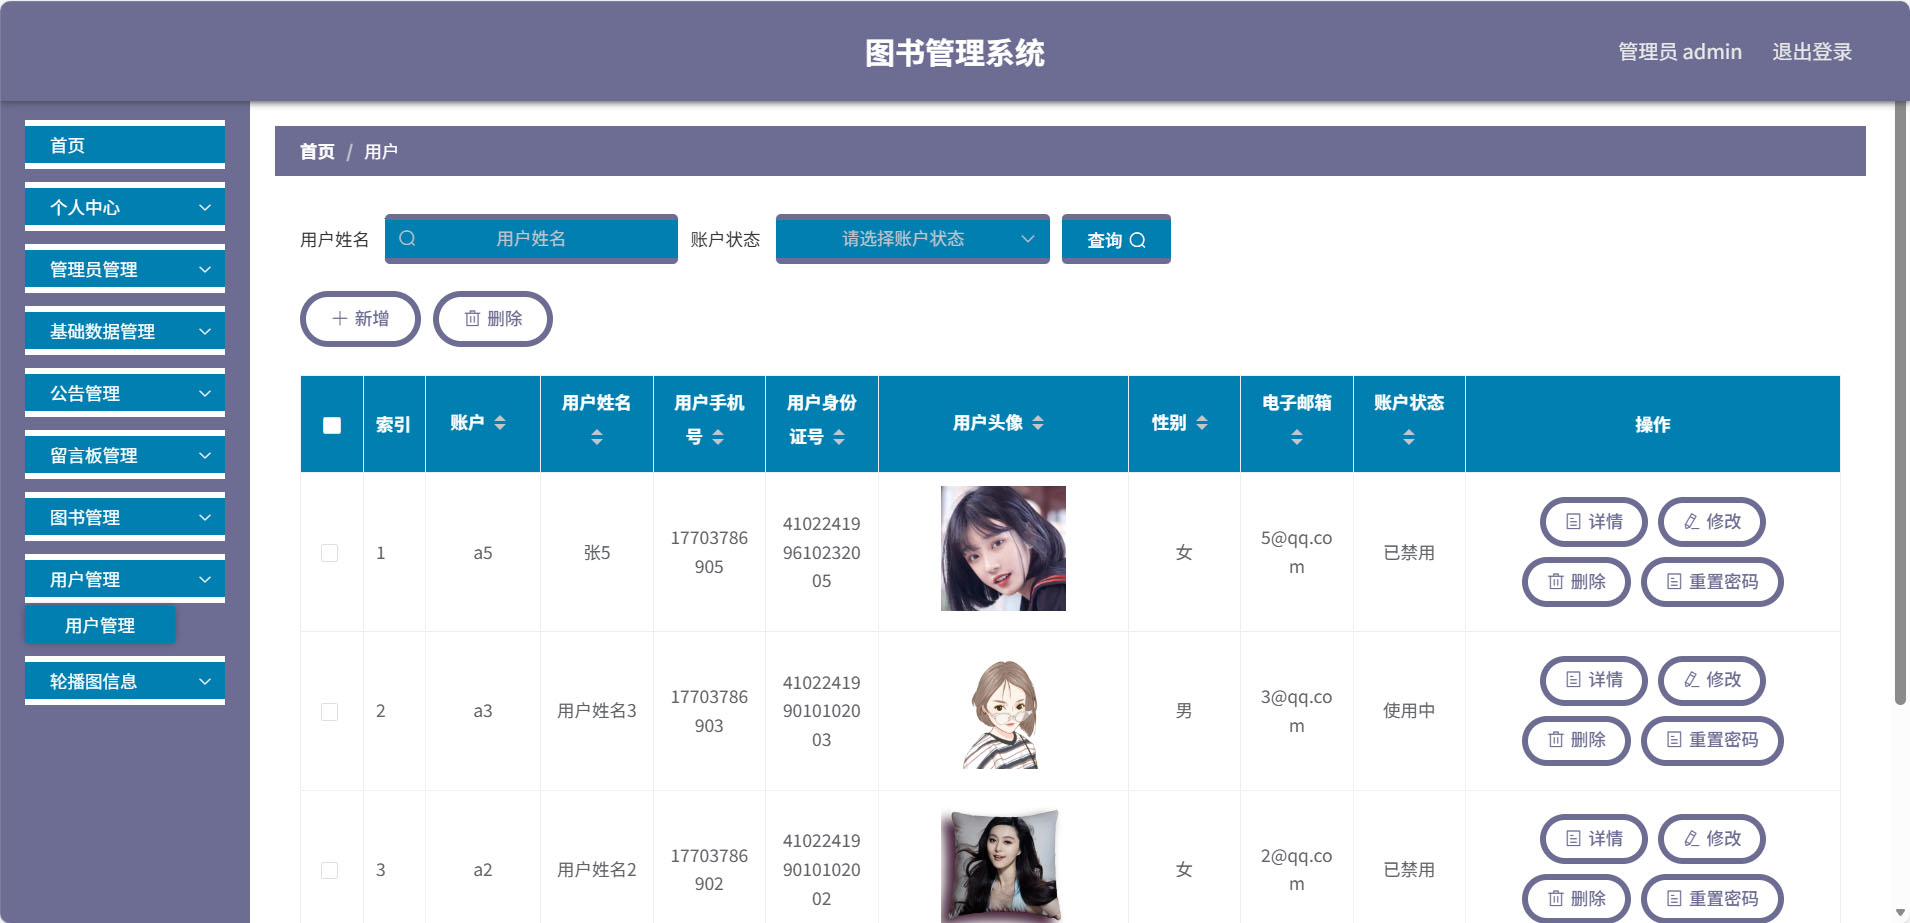This screenshot has width=1910, height=923.
Task: Sort by 性别 column arrows
Action: (1202, 423)
